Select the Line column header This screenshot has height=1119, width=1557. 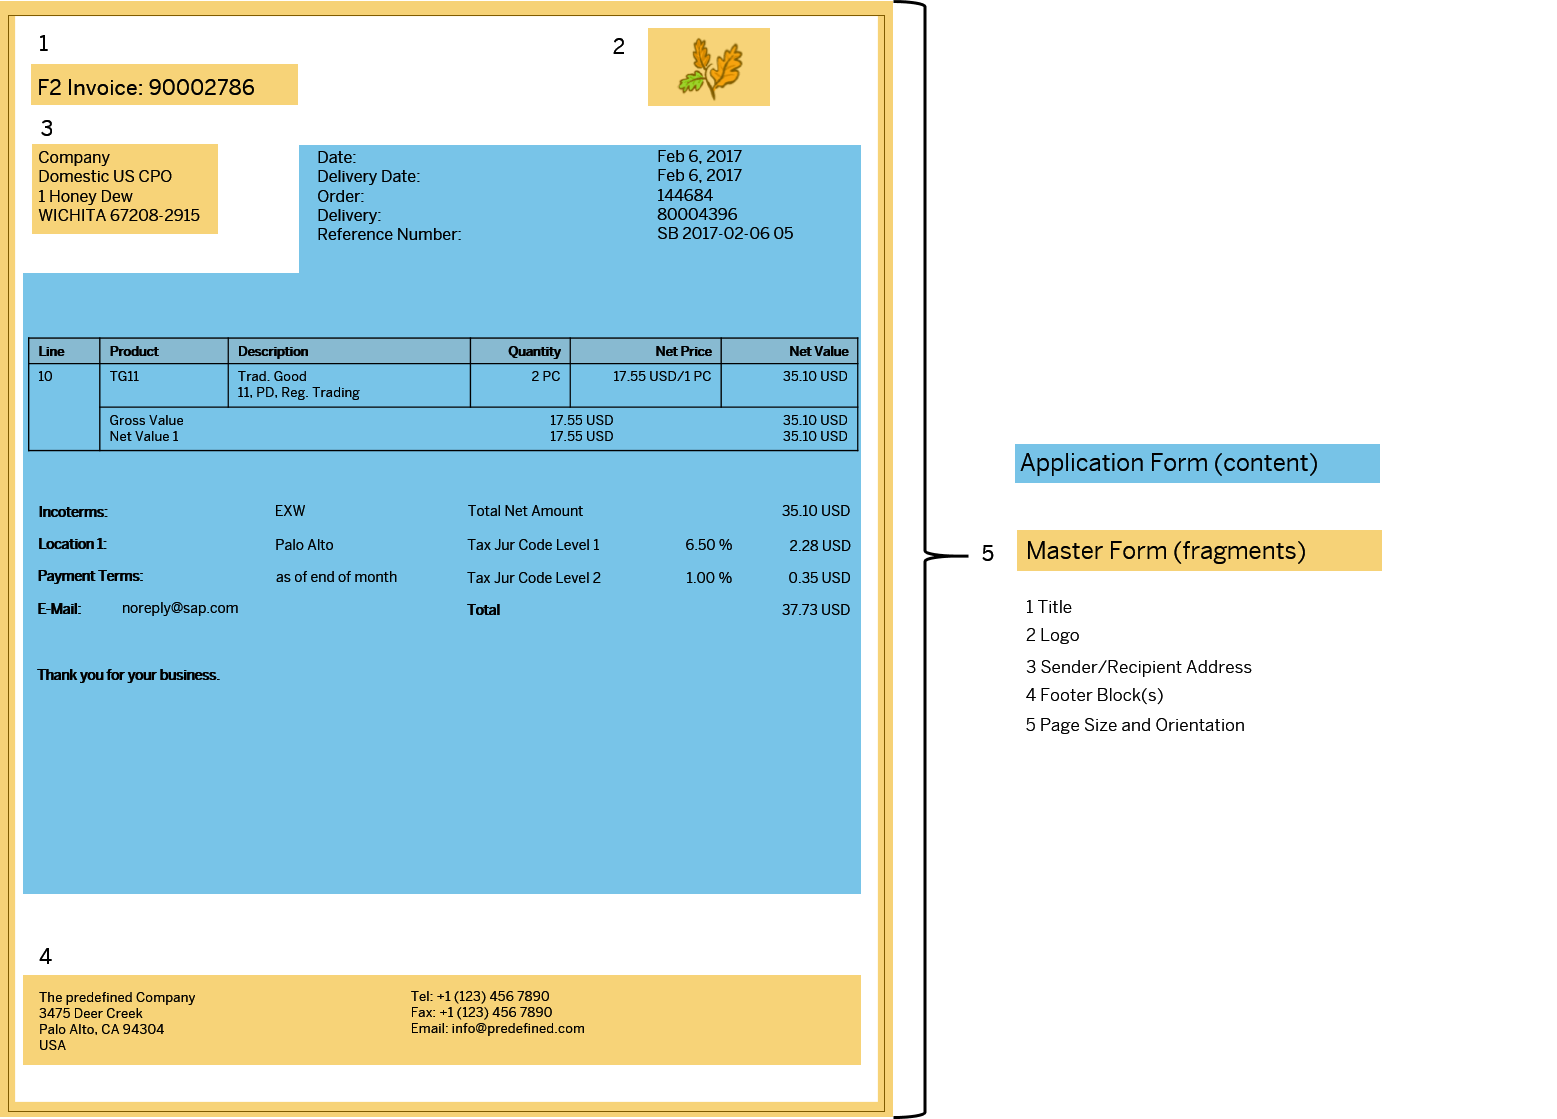(51, 351)
